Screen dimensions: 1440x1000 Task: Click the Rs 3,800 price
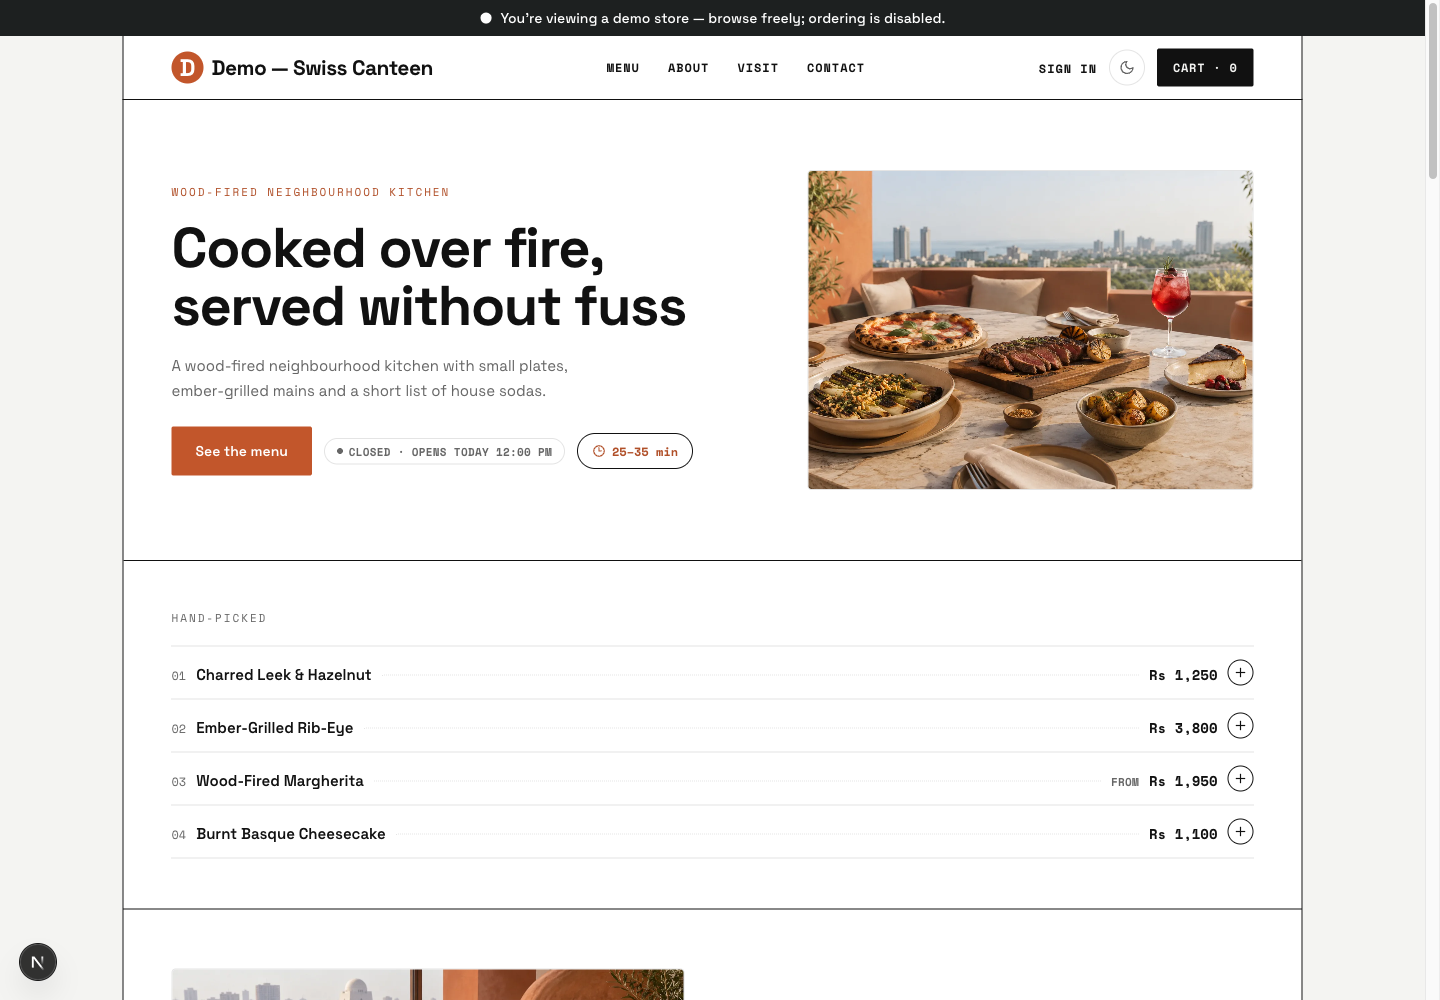coord(1183,728)
